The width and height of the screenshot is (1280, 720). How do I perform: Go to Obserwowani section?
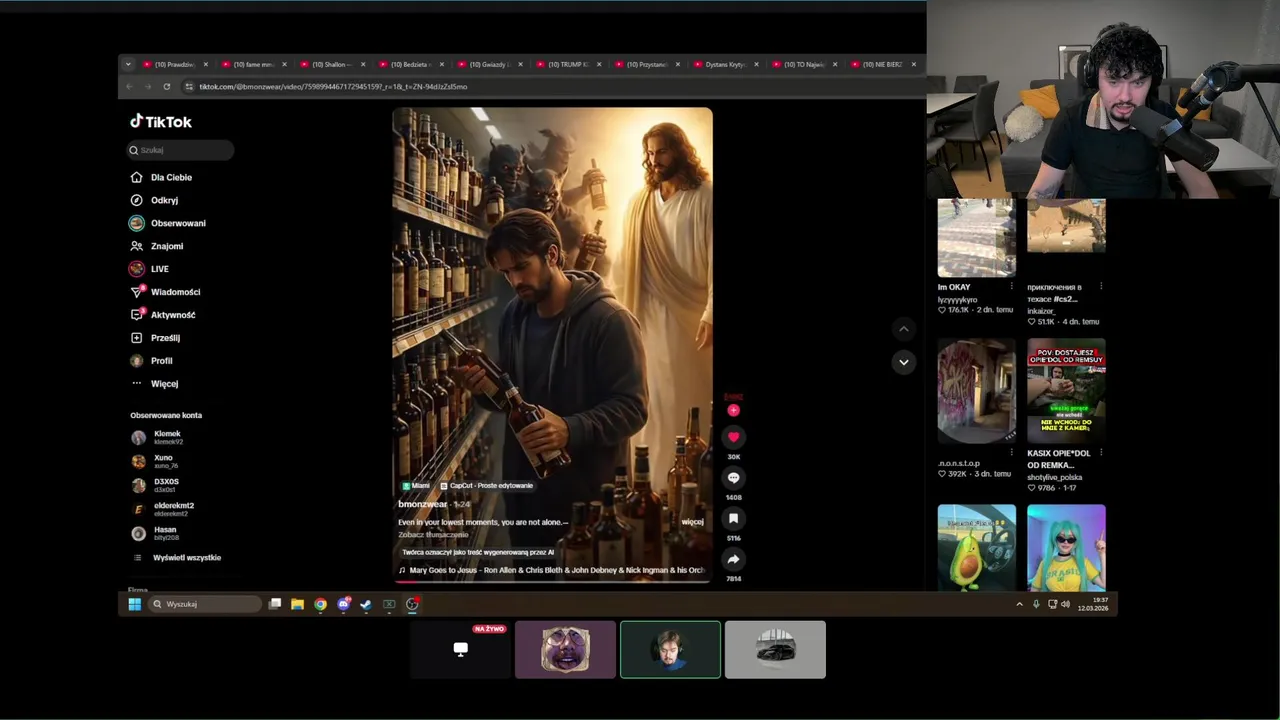tap(168, 223)
